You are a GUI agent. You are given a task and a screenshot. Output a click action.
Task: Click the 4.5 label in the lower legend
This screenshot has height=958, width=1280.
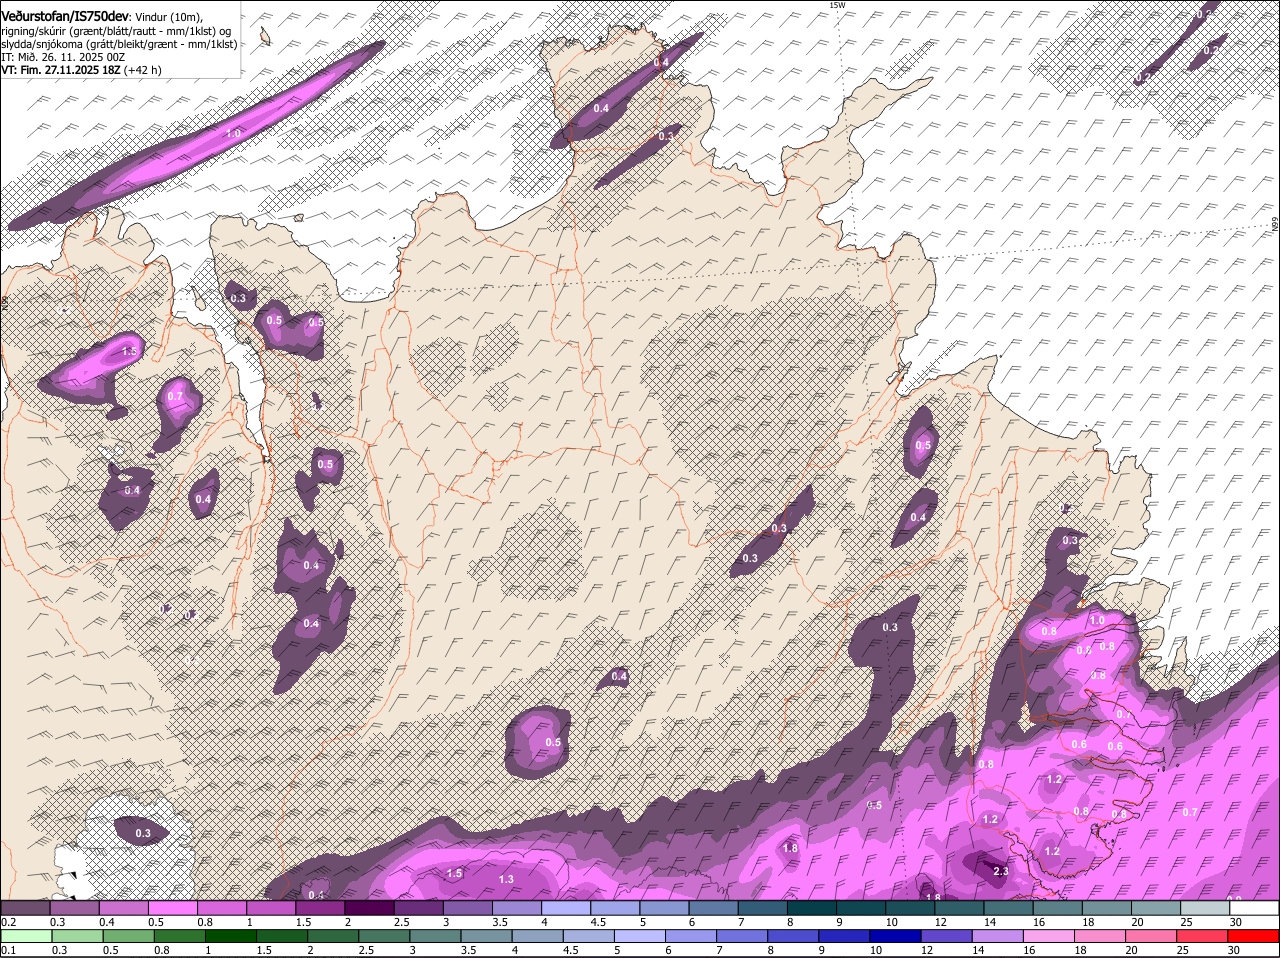point(571,951)
